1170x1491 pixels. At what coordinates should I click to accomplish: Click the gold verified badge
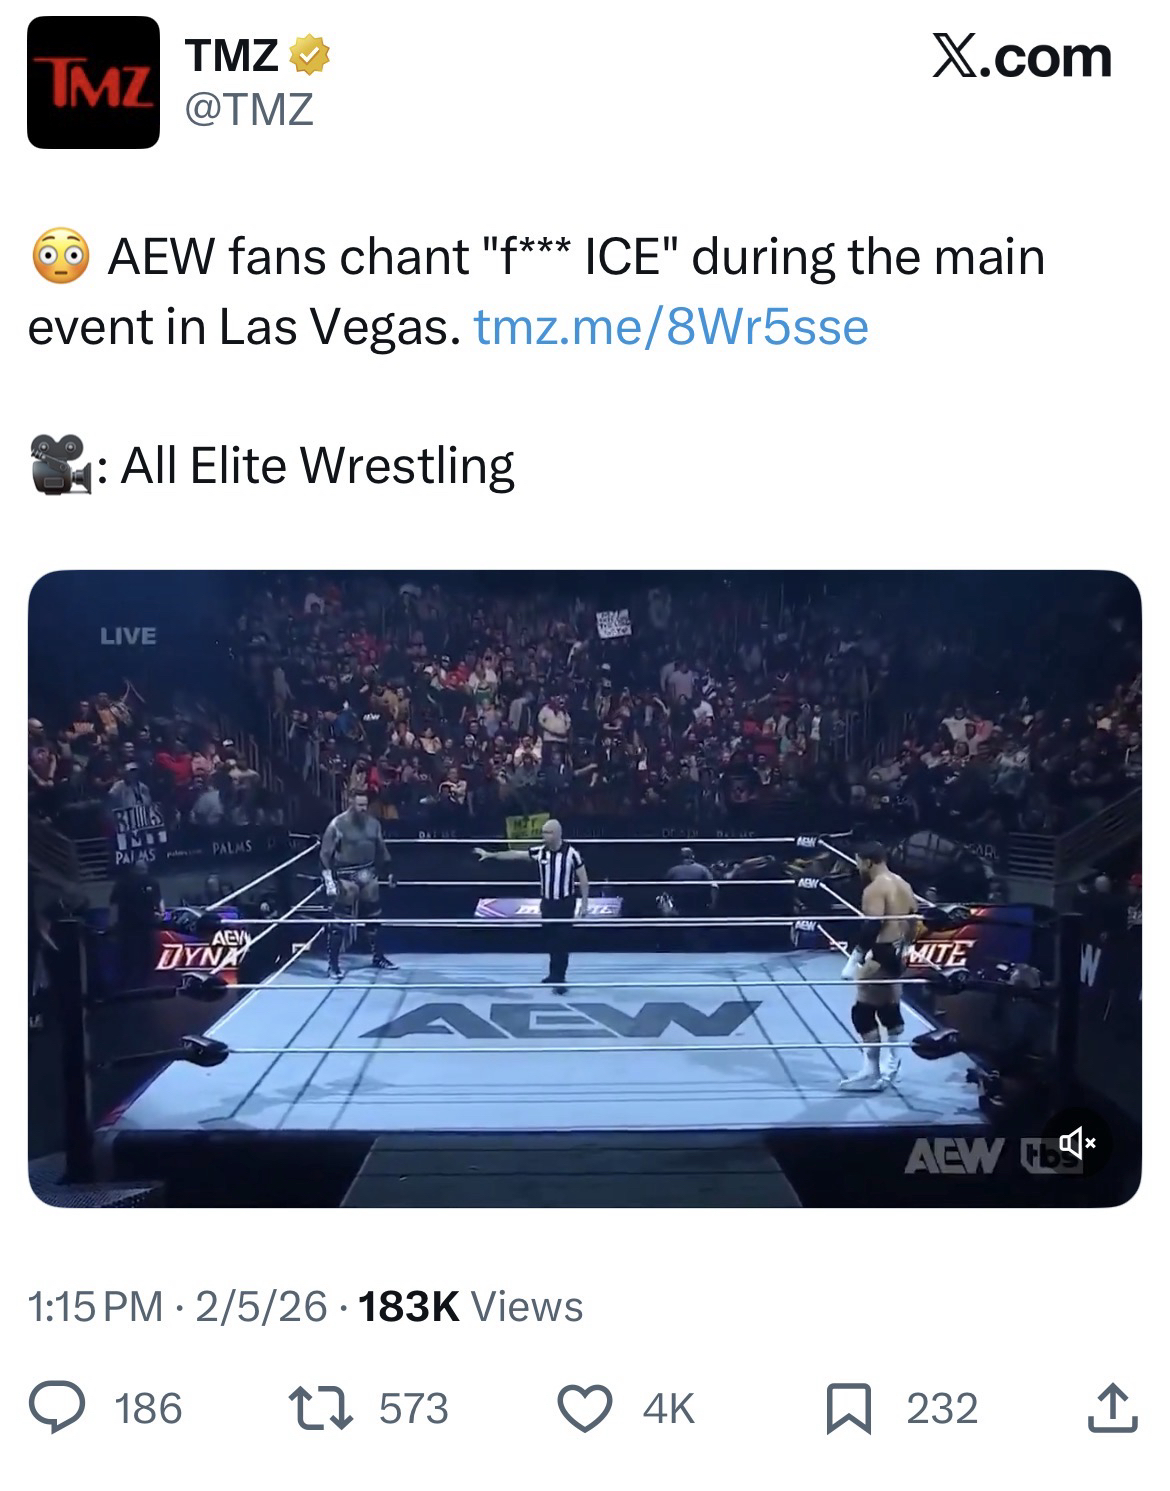(310, 56)
